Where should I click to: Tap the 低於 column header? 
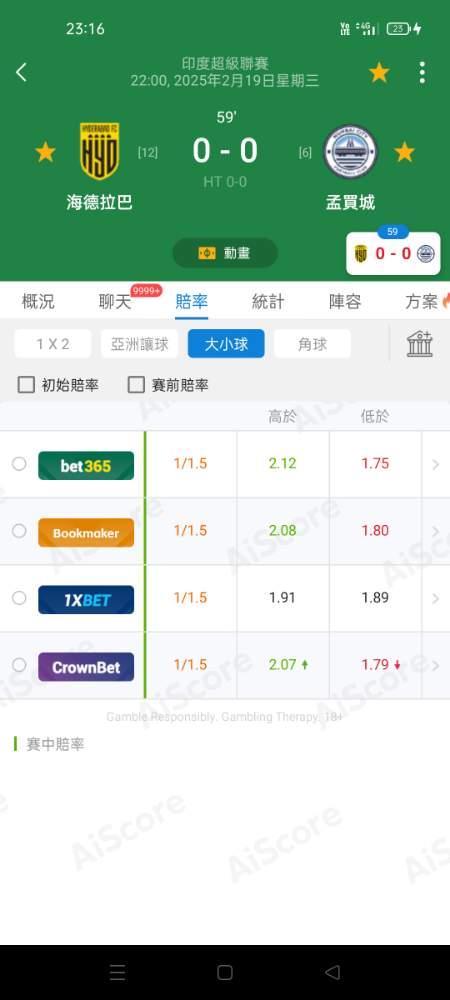375,417
